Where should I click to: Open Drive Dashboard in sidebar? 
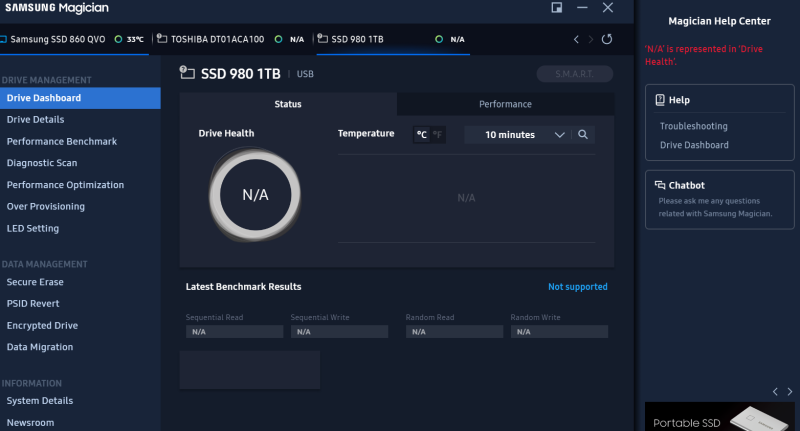tap(80, 98)
